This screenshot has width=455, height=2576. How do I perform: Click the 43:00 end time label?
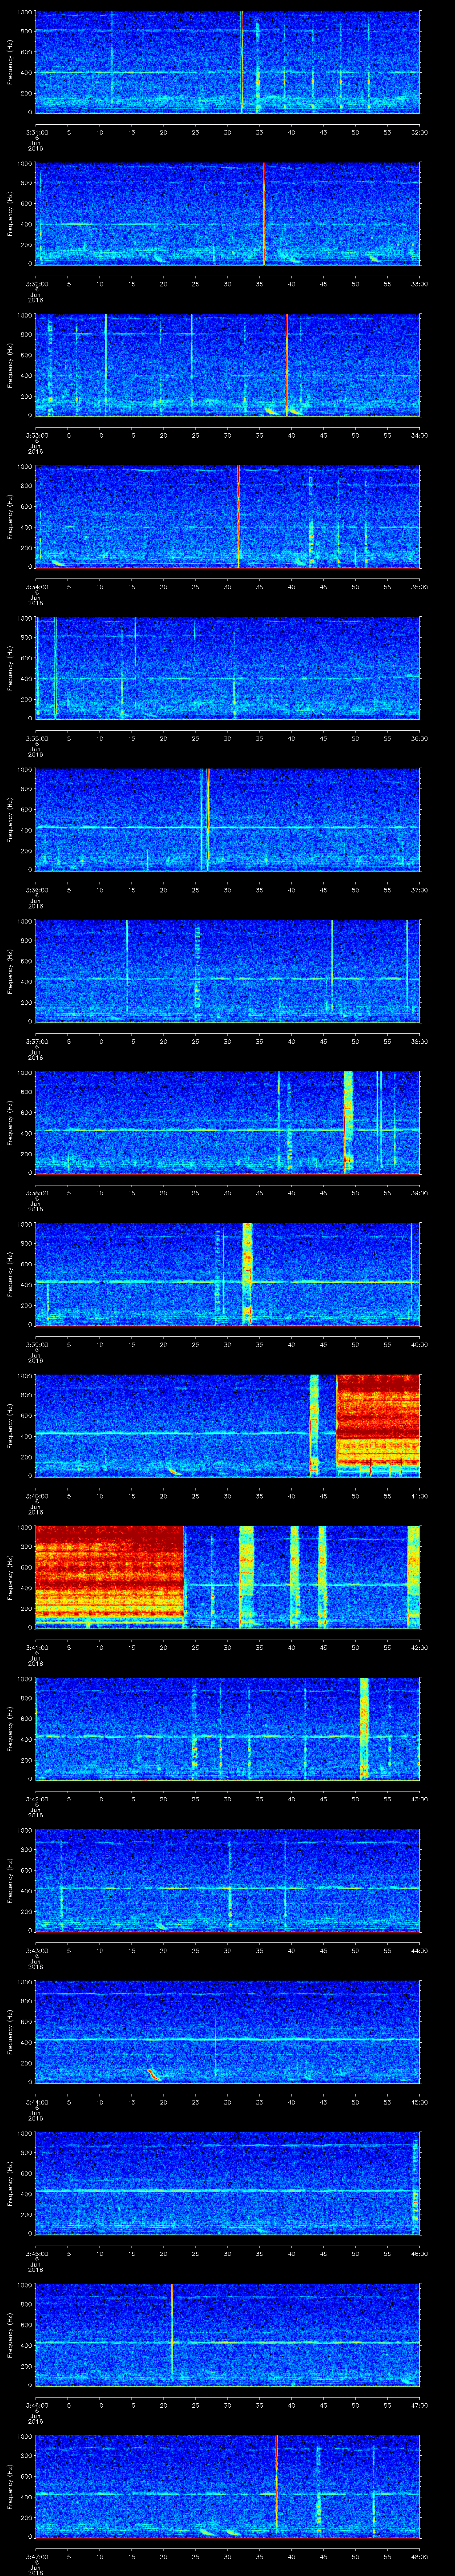point(419,1799)
